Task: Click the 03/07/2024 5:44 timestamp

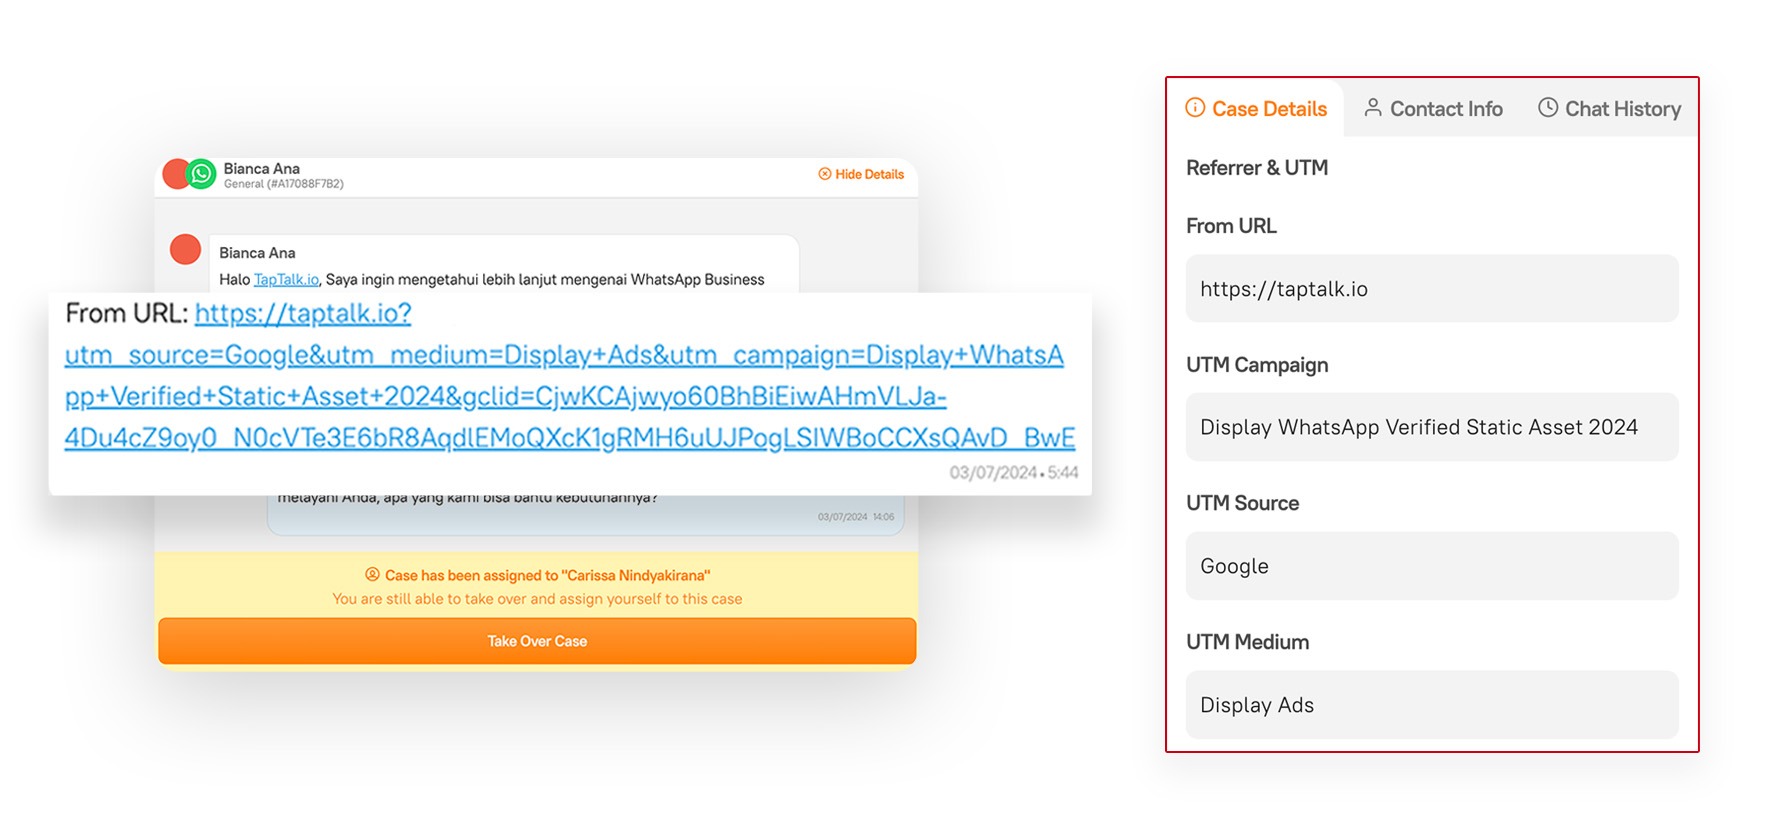Action: click(x=1014, y=472)
